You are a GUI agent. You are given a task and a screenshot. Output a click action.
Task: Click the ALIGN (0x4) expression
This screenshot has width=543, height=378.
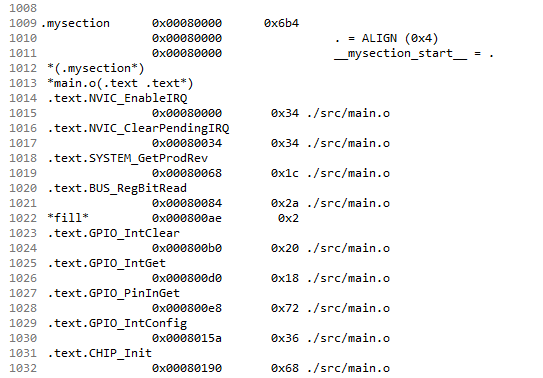(400, 38)
